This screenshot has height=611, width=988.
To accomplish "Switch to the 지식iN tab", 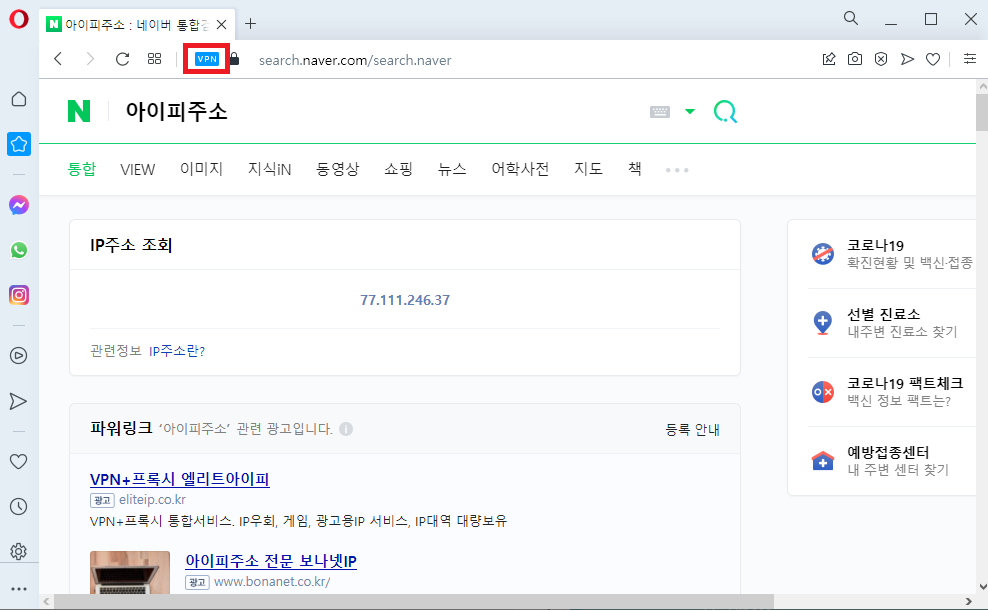I will [x=270, y=169].
